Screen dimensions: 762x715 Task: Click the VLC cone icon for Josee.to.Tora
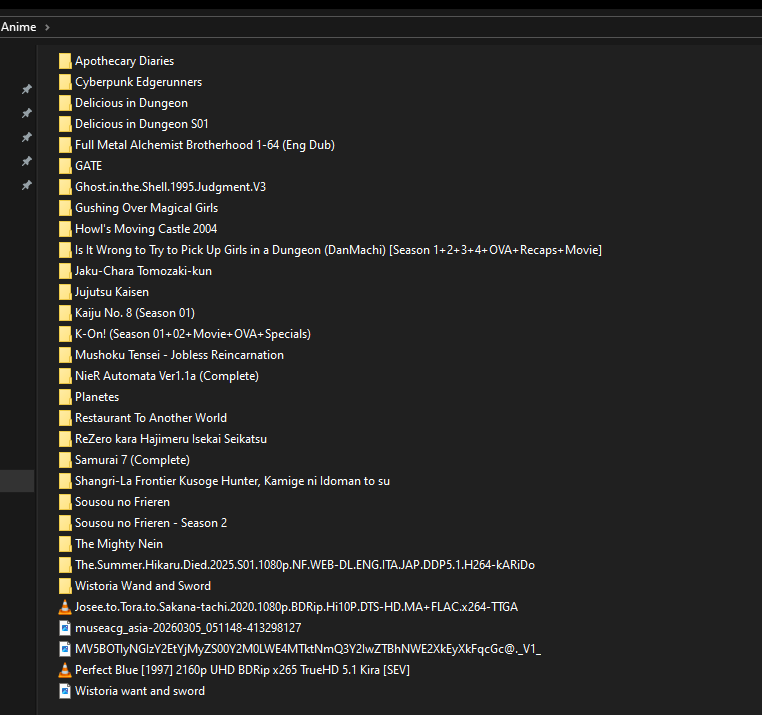click(x=65, y=607)
